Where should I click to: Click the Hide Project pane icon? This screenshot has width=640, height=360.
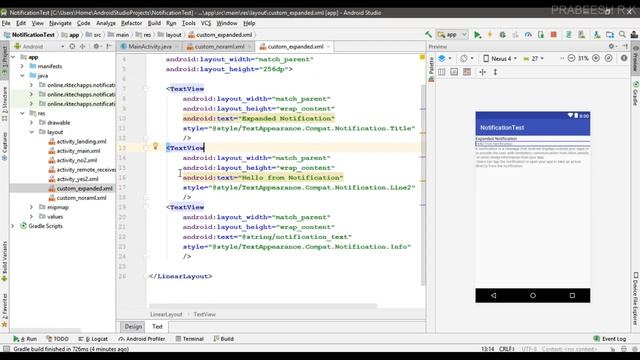click(x=109, y=47)
